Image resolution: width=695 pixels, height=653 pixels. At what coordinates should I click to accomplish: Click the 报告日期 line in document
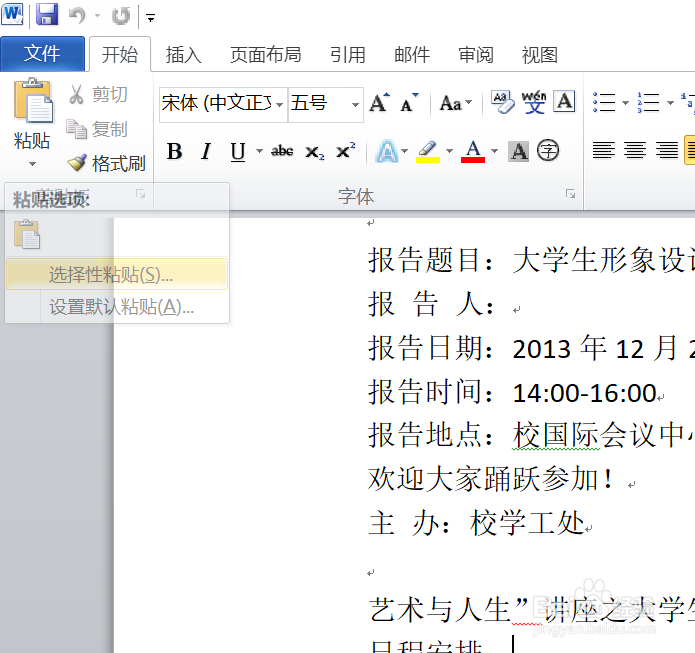pyautogui.click(x=531, y=348)
